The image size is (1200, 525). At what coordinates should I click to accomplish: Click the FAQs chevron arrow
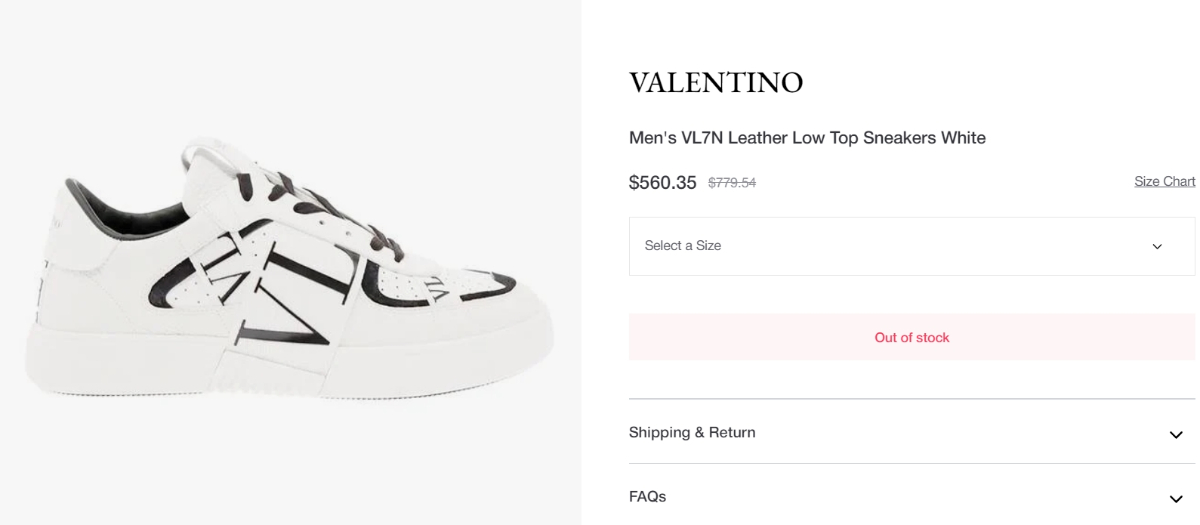(1176, 498)
